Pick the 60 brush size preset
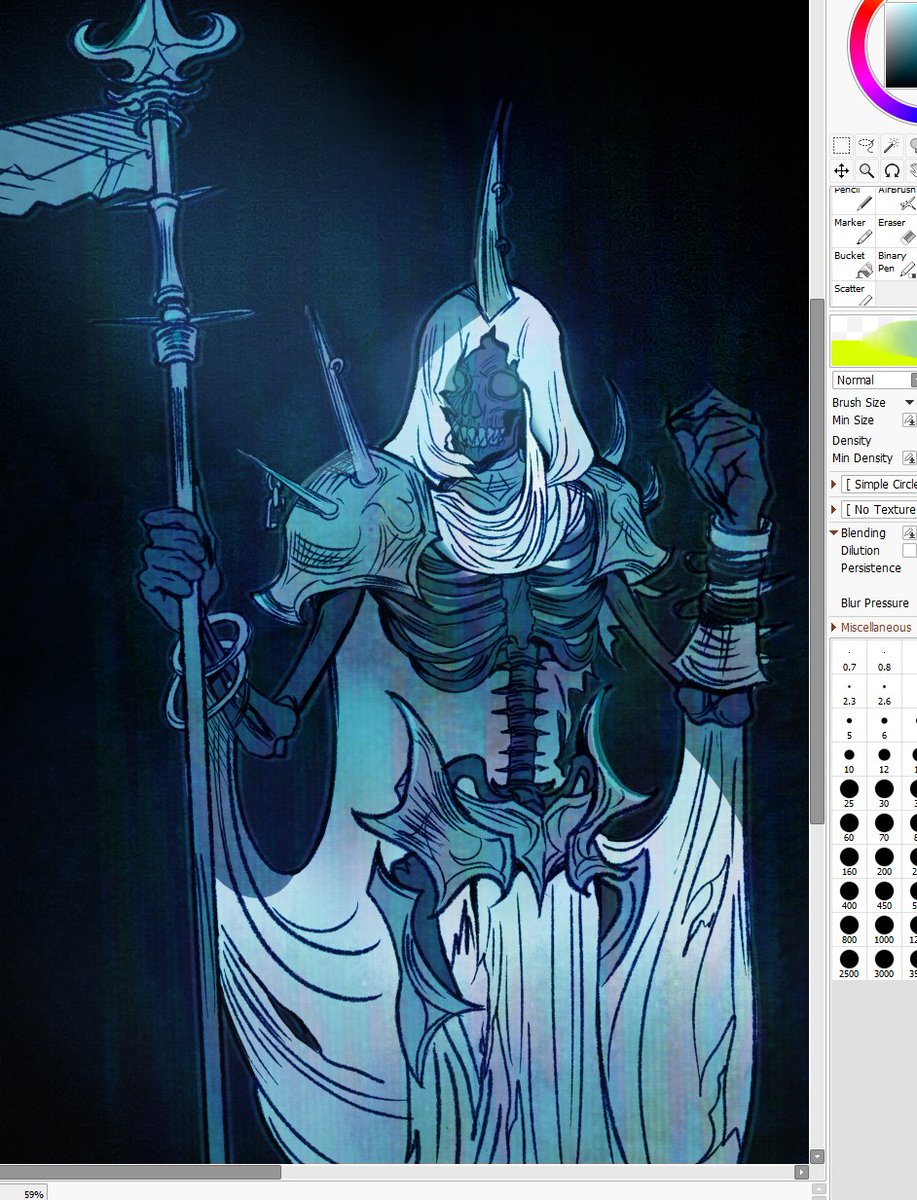The width and height of the screenshot is (917, 1200). 849,828
